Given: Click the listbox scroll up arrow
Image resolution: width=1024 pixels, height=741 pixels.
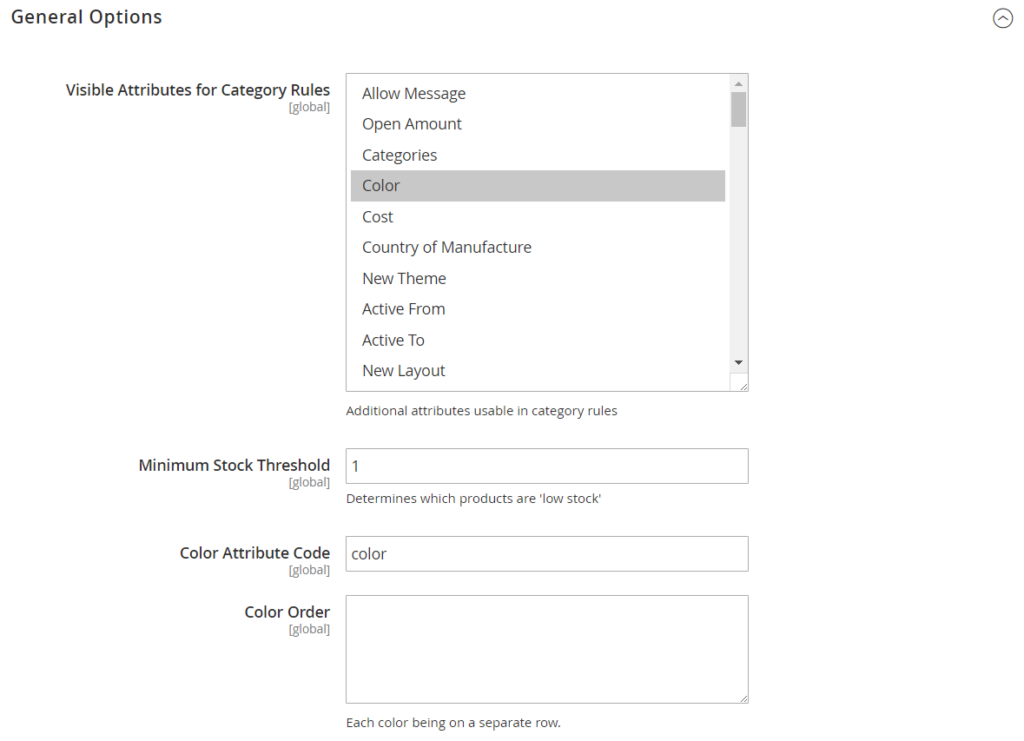Looking at the screenshot, I should (x=738, y=83).
